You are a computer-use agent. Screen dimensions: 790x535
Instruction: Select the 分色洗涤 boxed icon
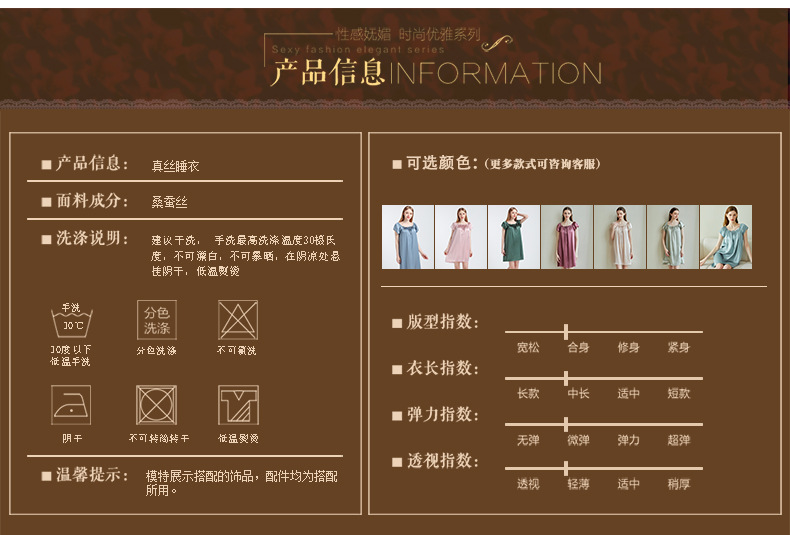click(x=157, y=320)
